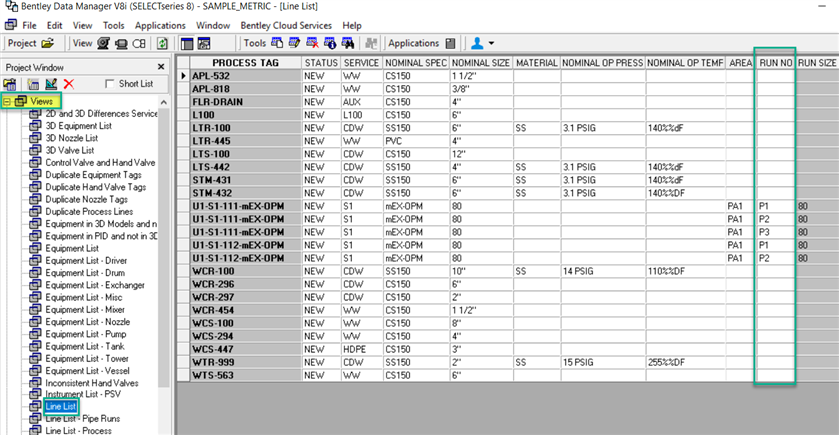Click the P3 run number cell
Image resolution: width=839 pixels, height=435 pixels.
coord(775,232)
